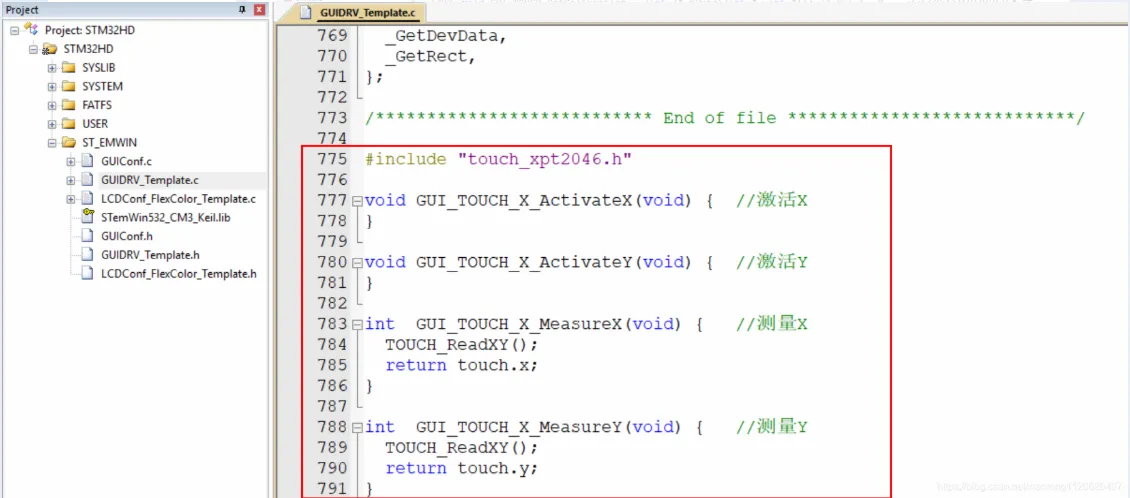
Task: Select the SYSLIB group label
Action: [x=99, y=68]
